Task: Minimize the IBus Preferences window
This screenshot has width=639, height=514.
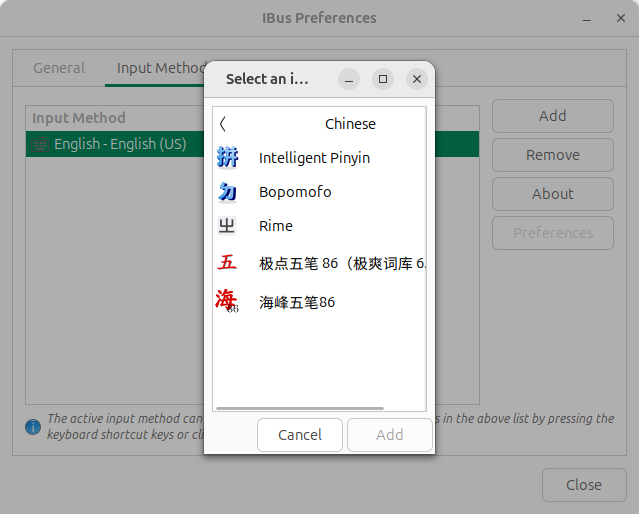Action: 587,19
